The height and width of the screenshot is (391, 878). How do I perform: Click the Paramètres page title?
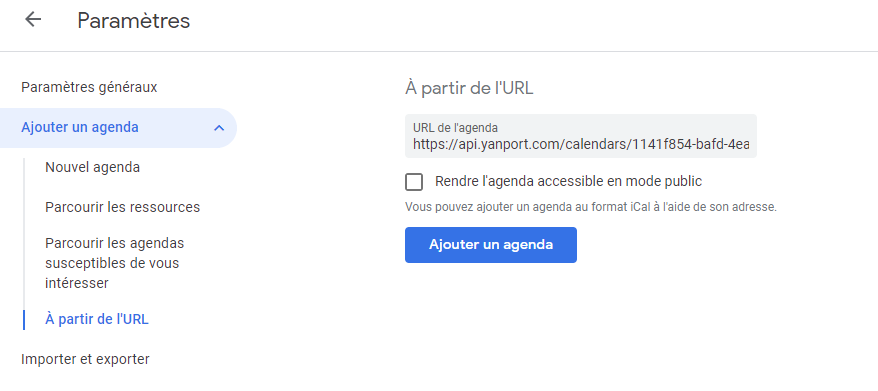(x=134, y=21)
